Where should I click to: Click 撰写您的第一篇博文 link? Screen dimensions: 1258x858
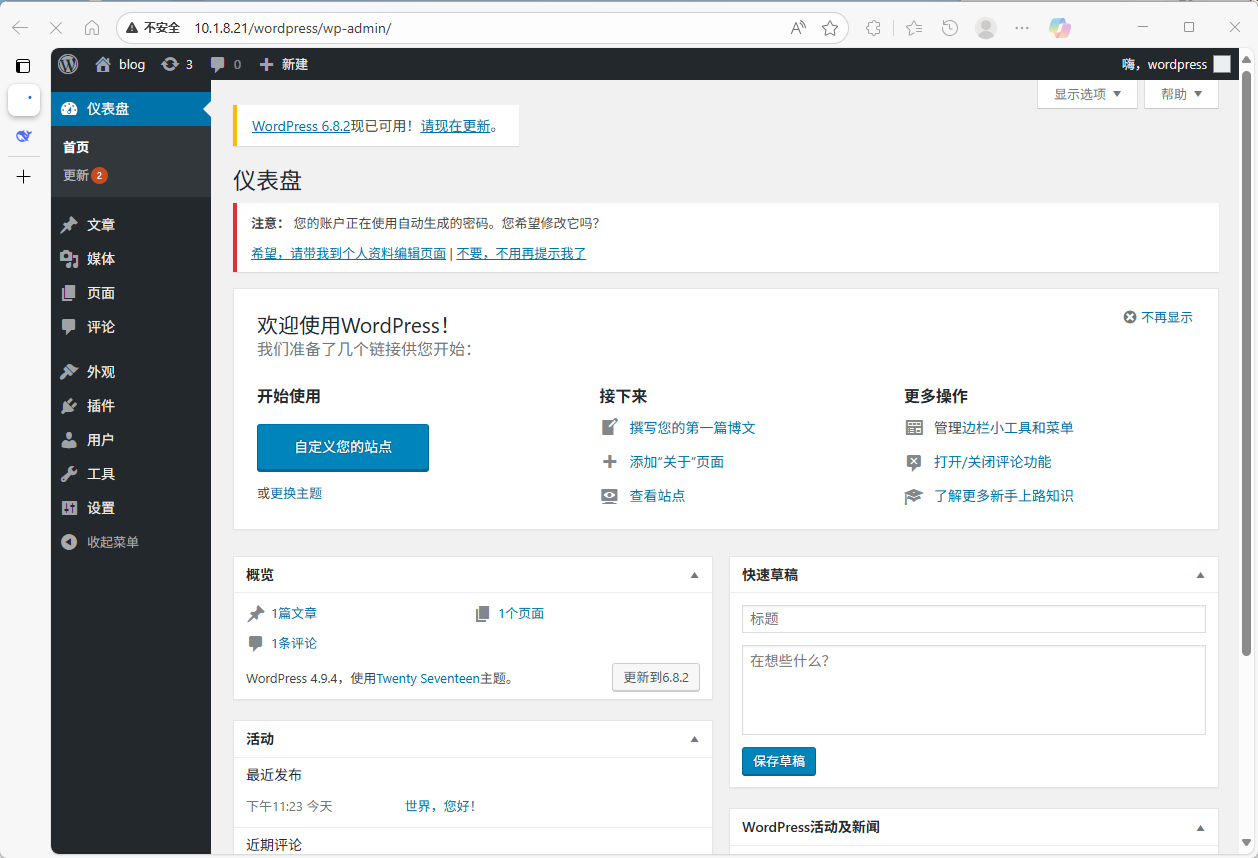pos(692,428)
